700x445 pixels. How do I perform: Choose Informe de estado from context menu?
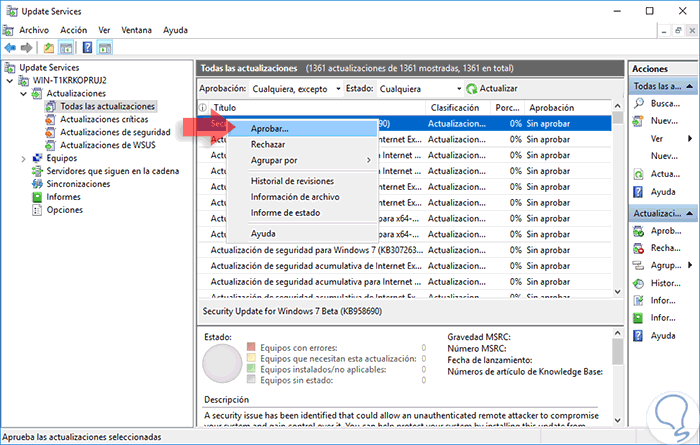click(302, 212)
